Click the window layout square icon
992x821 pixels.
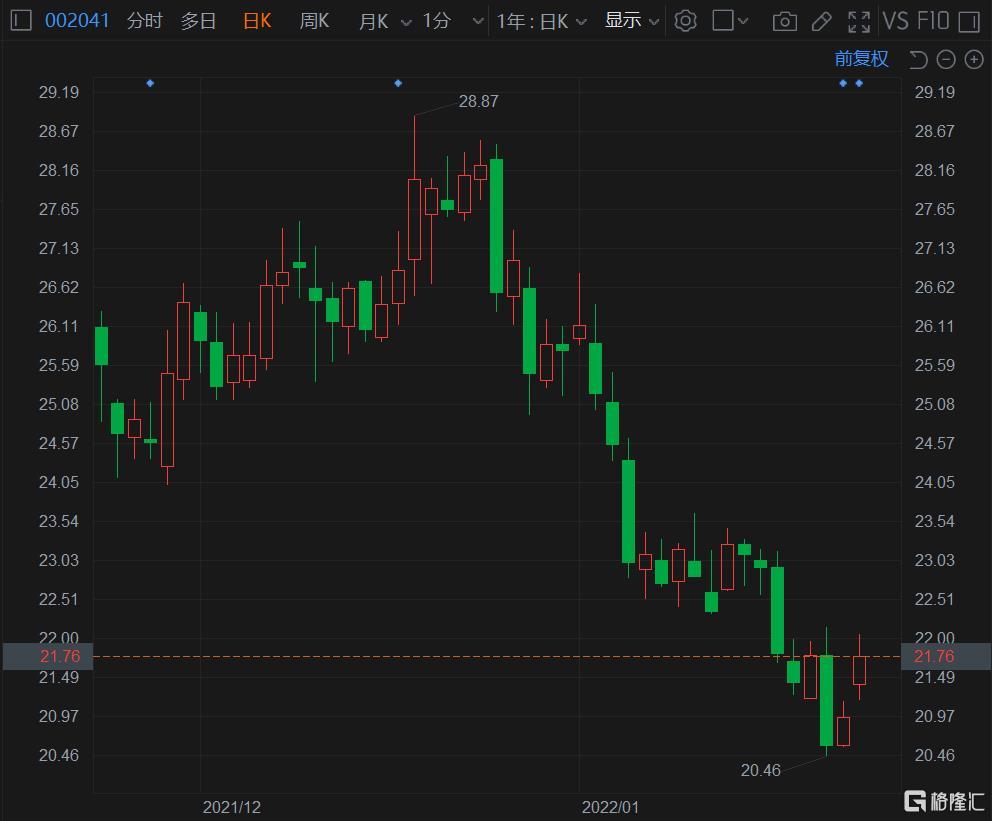[722, 20]
